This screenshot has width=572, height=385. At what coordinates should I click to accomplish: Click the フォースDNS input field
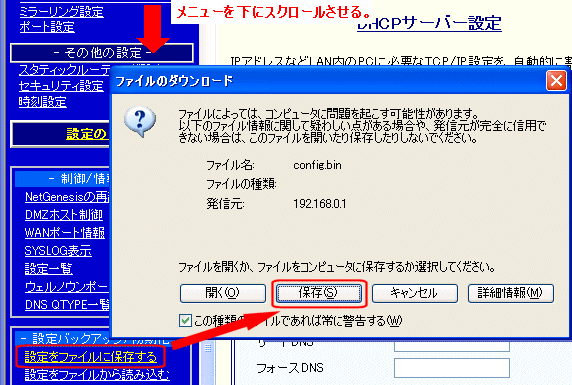(x=452, y=368)
